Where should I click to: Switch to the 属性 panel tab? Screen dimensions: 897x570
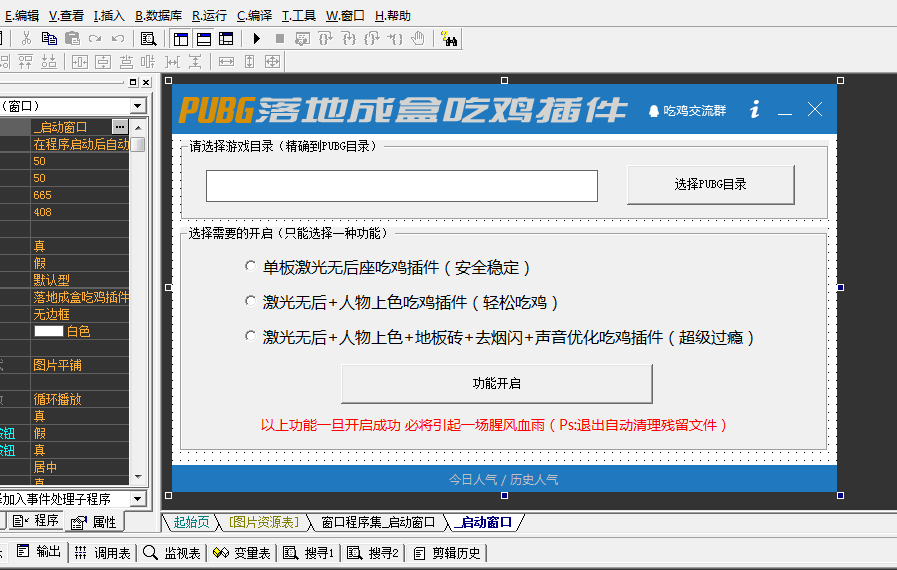pyautogui.click(x=94, y=522)
